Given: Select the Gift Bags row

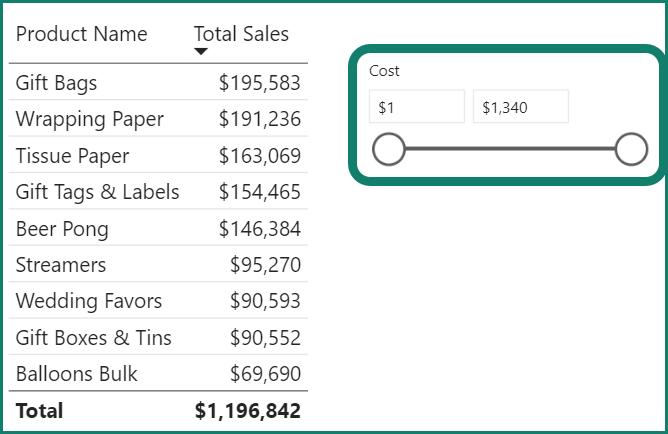Looking at the screenshot, I should tap(57, 83).
